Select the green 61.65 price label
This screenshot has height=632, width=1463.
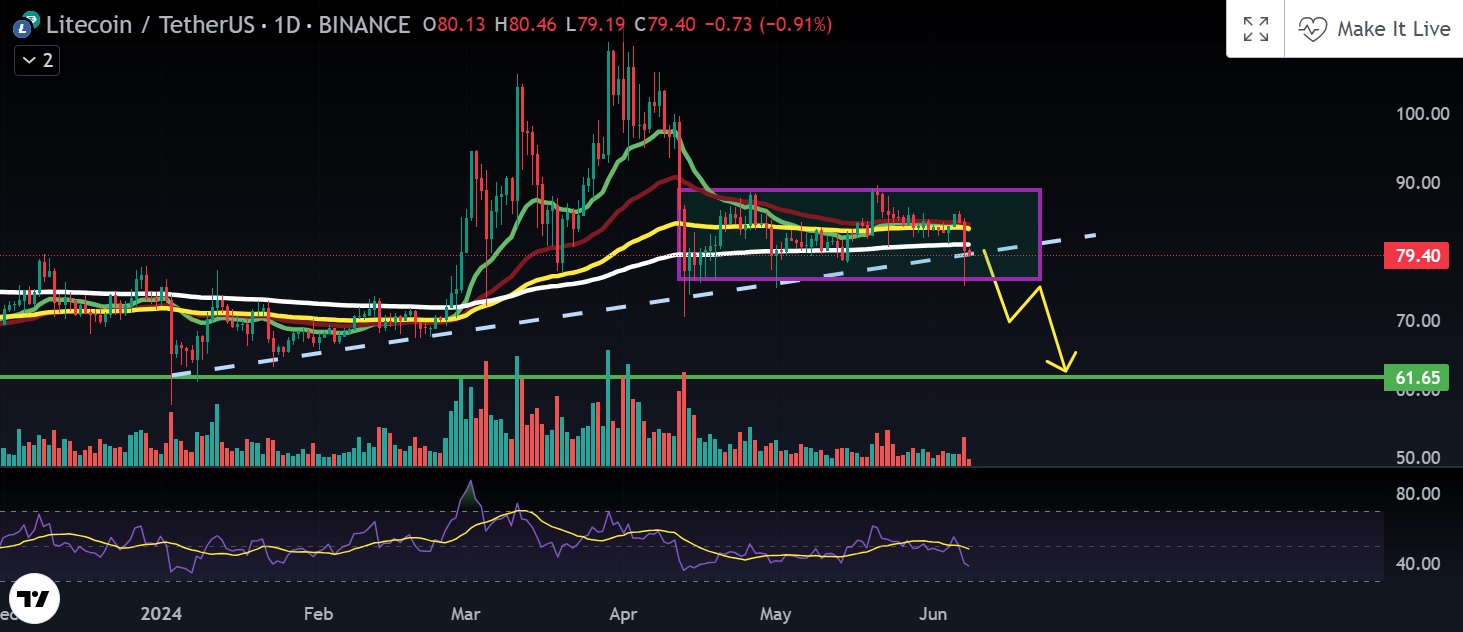[1418, 377]
